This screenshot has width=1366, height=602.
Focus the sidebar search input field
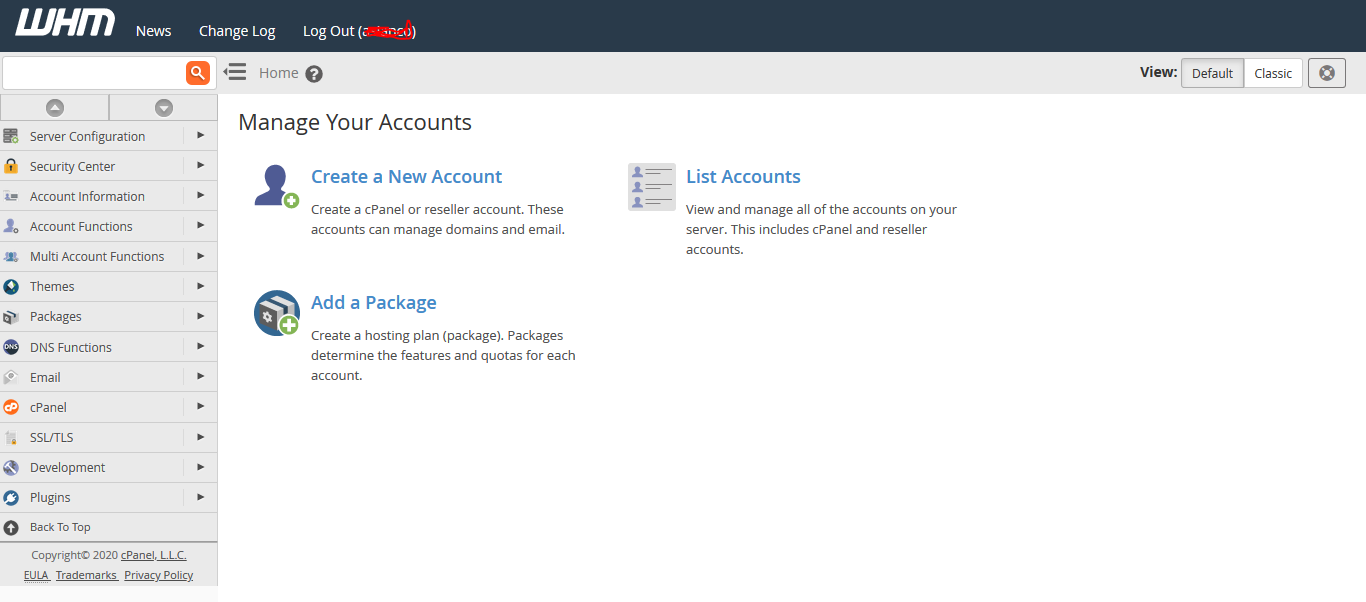point(94,72)
